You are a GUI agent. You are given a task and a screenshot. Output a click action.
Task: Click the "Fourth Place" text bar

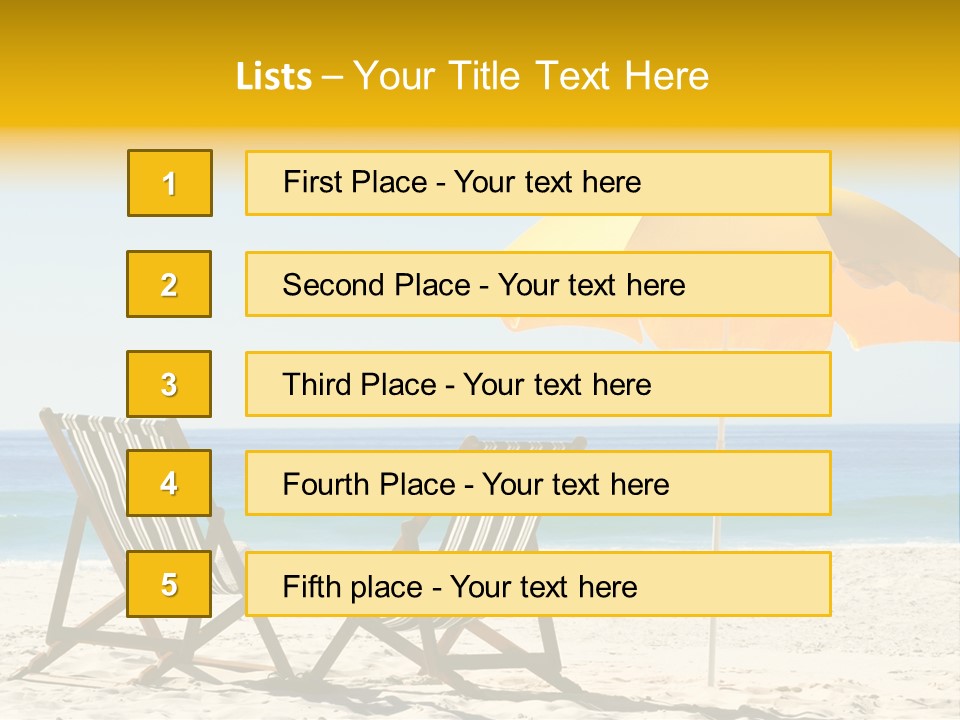tap(538, 483)
